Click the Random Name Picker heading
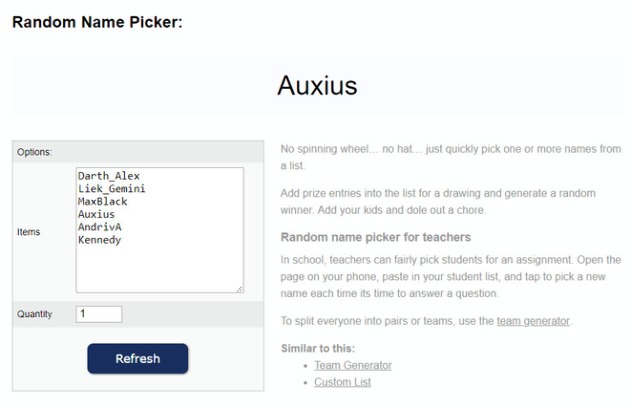Viewport: 631px width, 408px height. tap(97, 22)
